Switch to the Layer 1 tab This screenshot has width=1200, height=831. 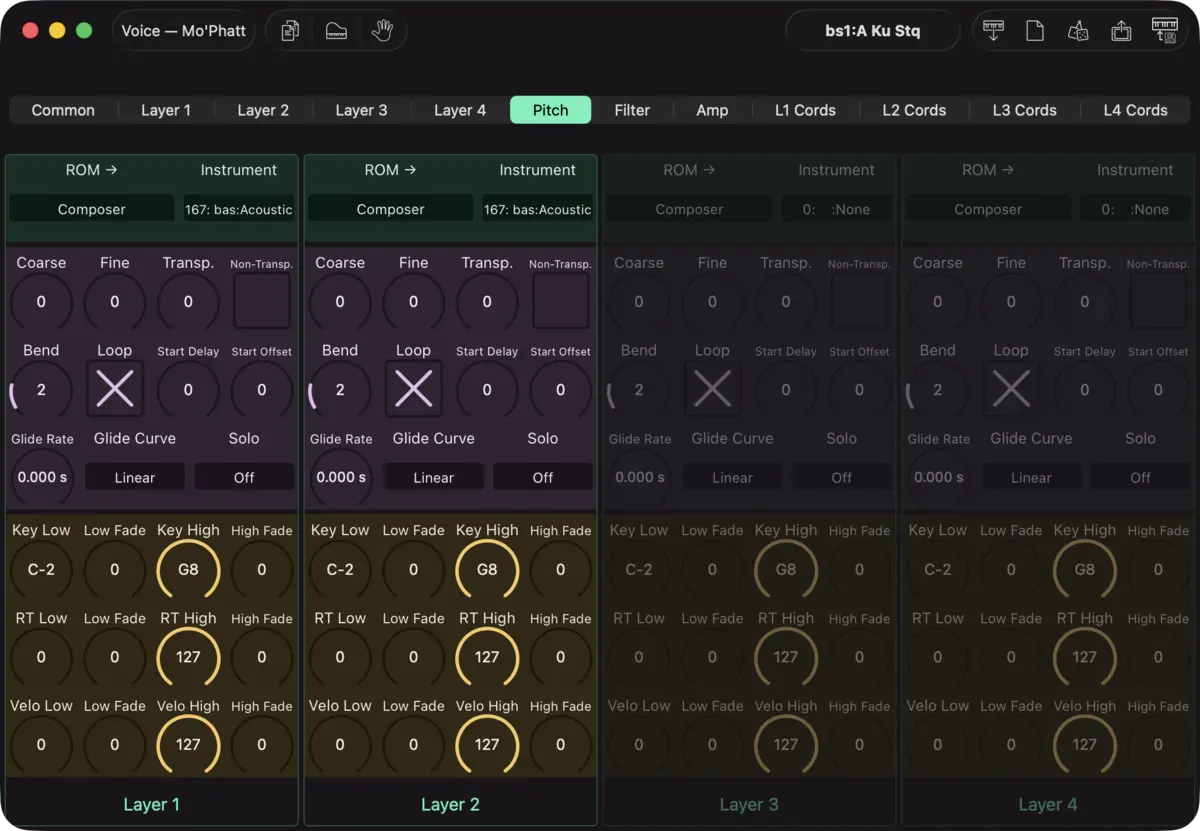point(166,110)
